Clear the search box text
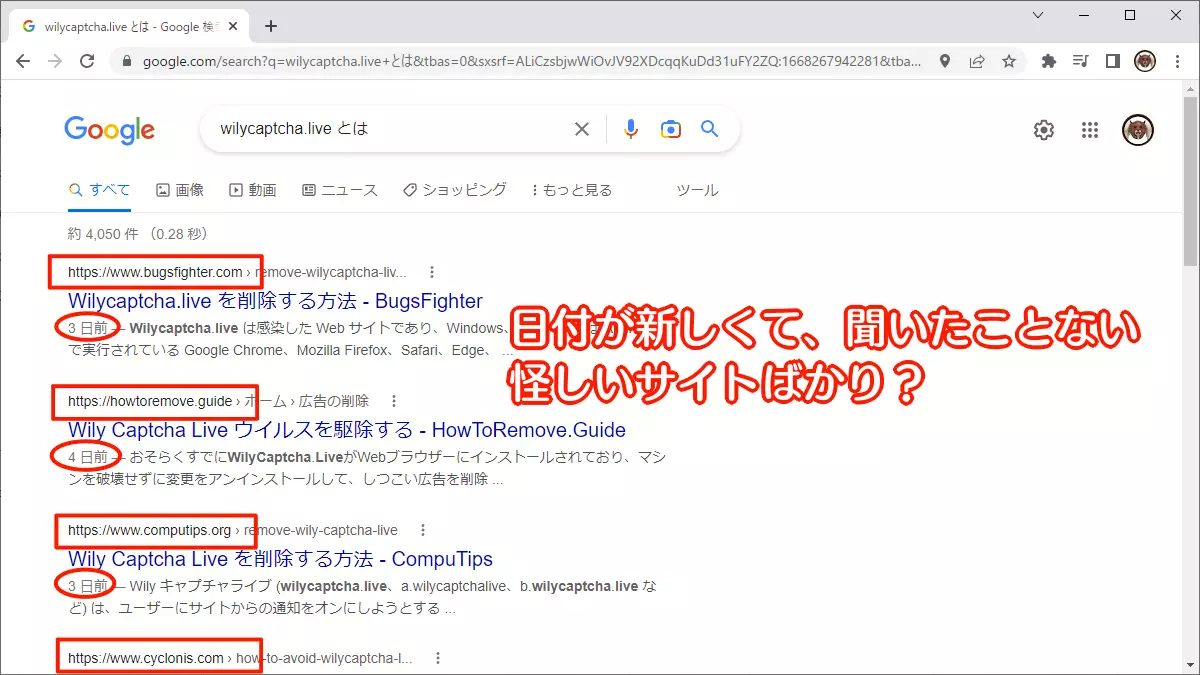 click(x=581, y=129)
